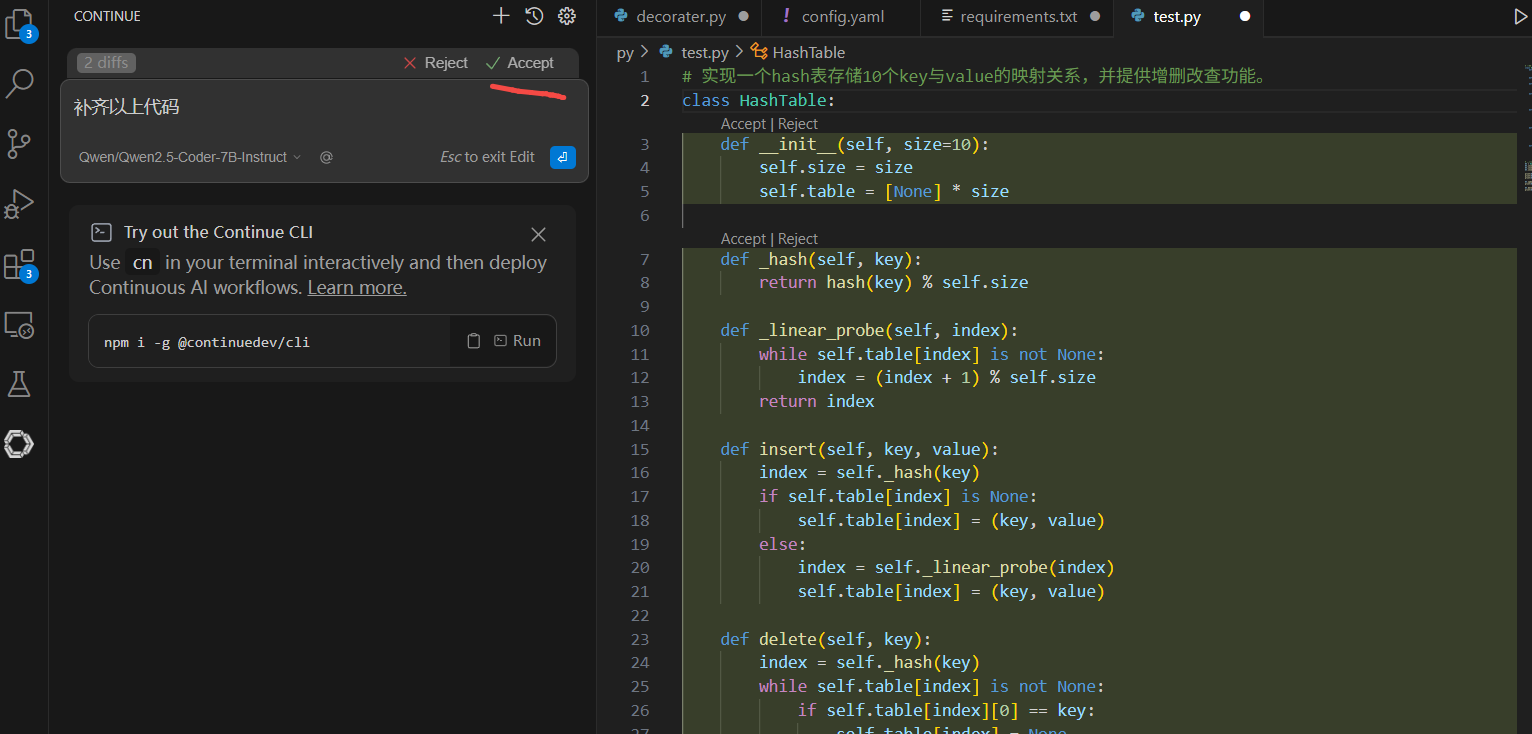This screenshot has width=1532, height=734.
Task: Click the CONTINUE panel title
Action: [107, 16]
